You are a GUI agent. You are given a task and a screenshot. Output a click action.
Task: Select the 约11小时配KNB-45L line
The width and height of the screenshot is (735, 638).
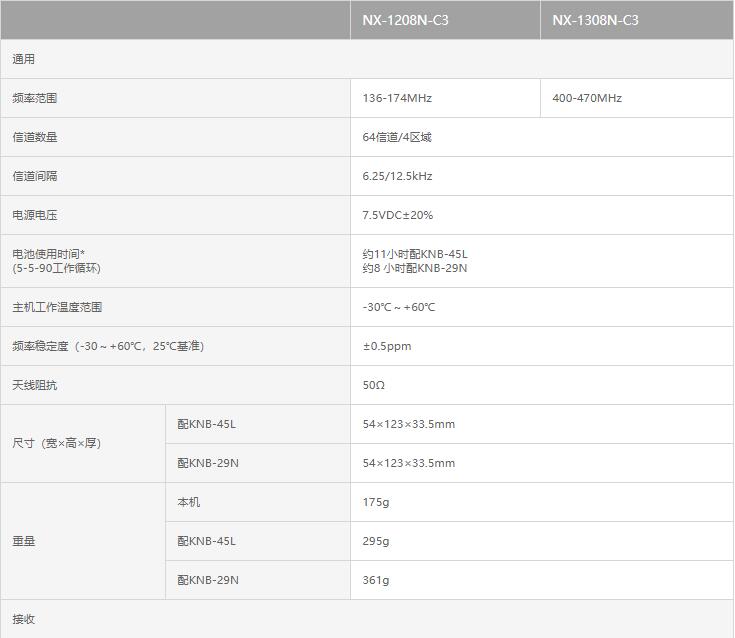point(415,254)
